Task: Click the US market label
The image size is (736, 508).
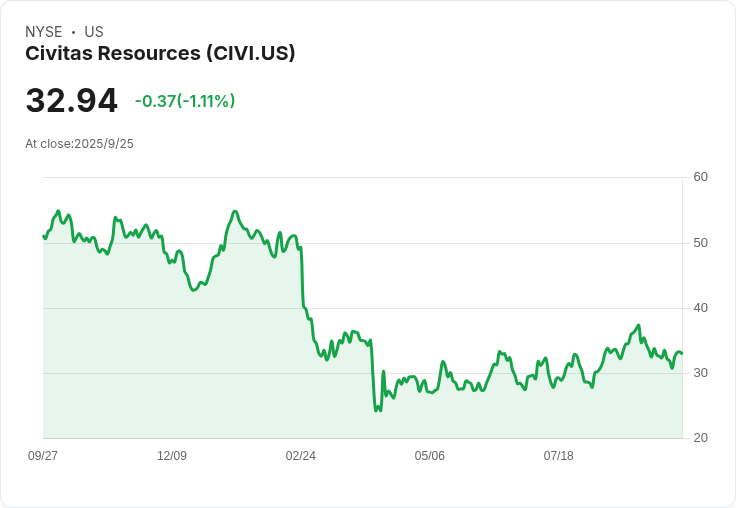Action: 94,32
